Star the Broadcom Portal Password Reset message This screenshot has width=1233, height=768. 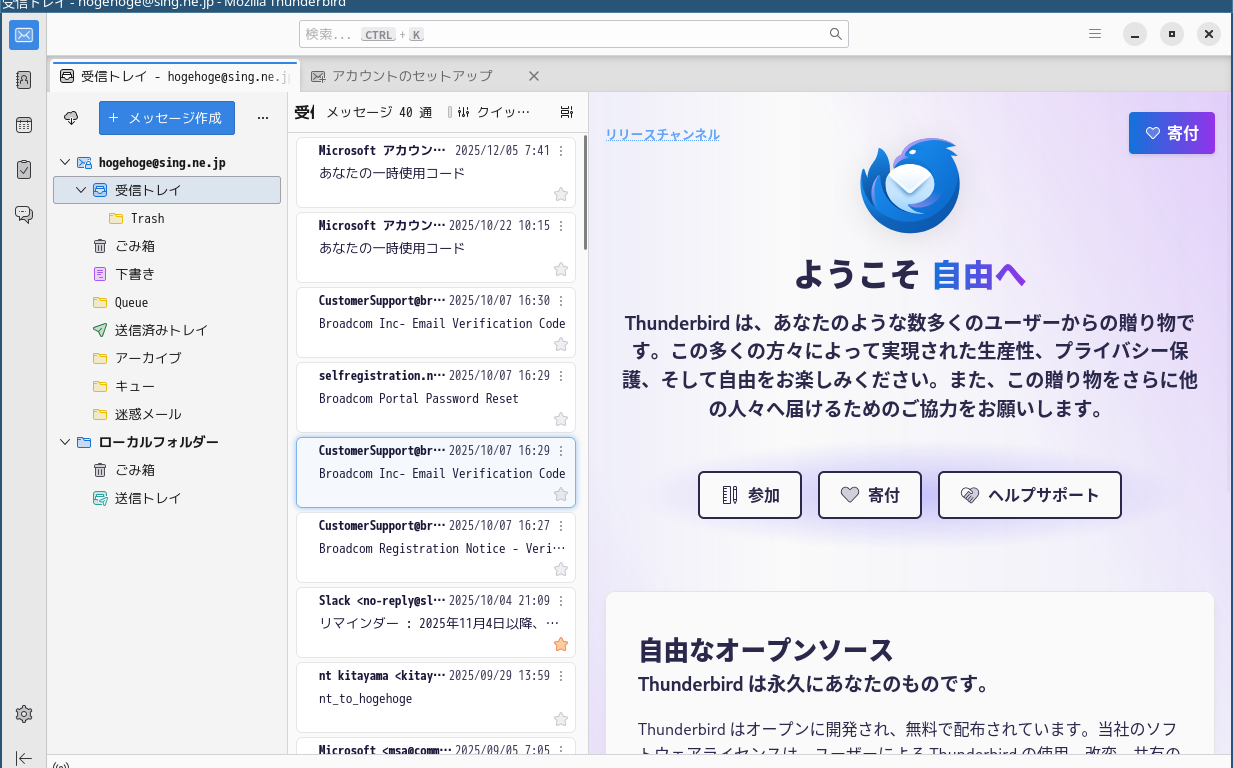coord(561,419)
